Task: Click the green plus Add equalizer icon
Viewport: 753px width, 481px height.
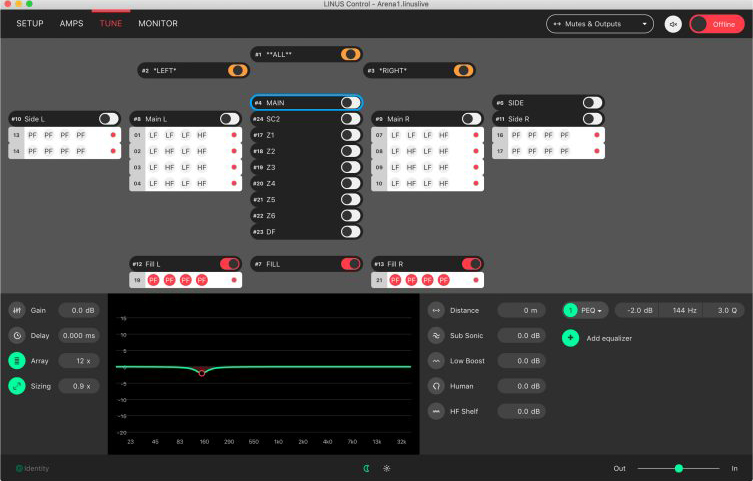Action: pyautogui.click(x=570, y=338)
